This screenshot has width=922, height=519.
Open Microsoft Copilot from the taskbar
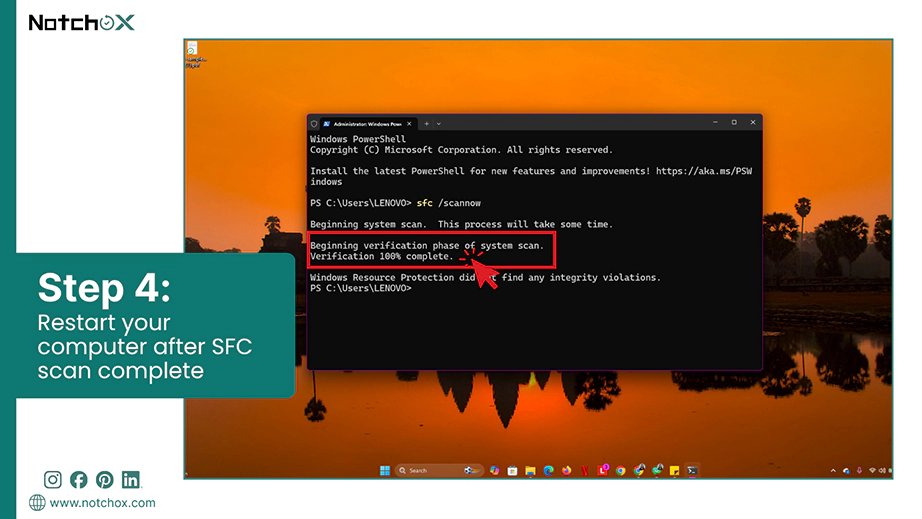click(x=495, y=470)
